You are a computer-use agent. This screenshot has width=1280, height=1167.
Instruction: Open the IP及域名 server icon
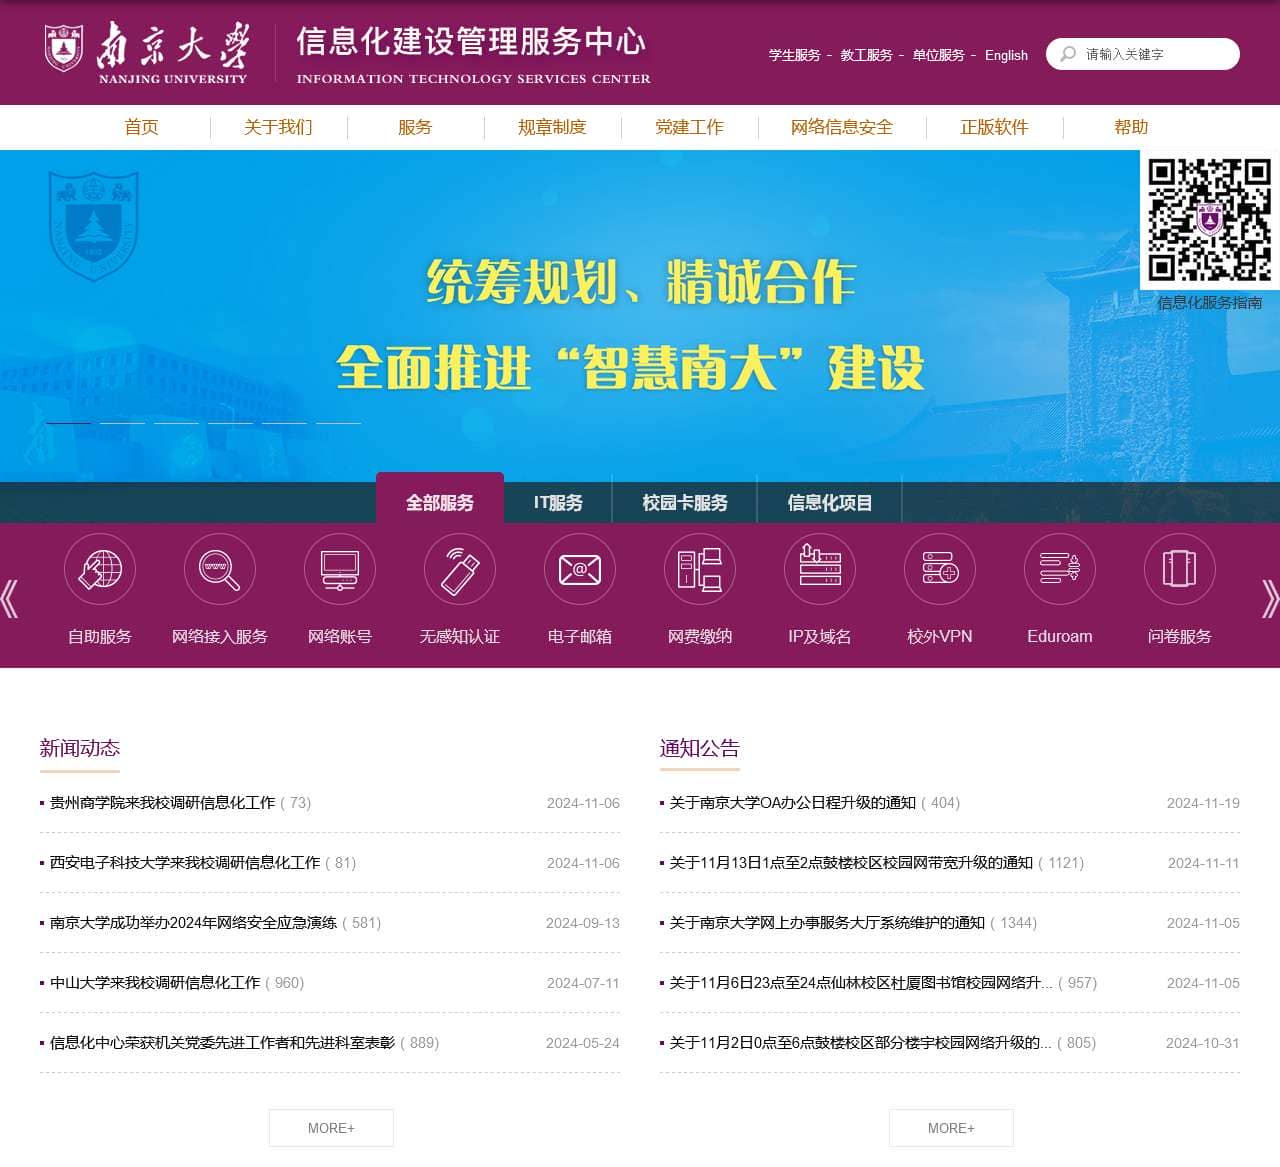820,569
